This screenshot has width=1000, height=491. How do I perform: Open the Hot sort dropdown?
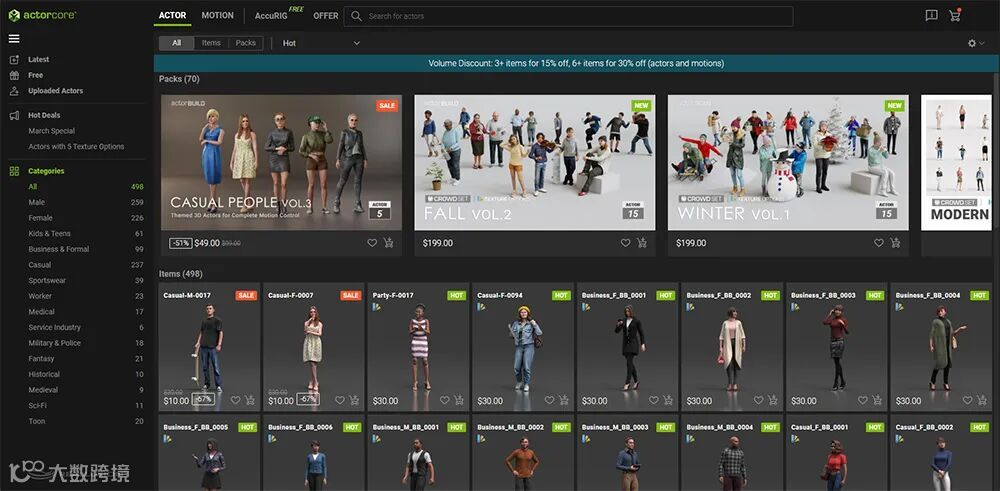point(321,43)
